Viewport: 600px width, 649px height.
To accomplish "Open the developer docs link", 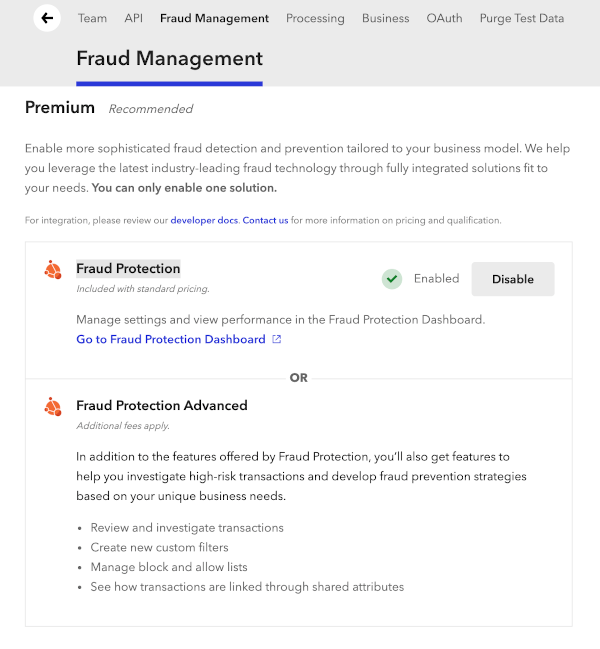I will pyautogui.click(x=205, y=220).
